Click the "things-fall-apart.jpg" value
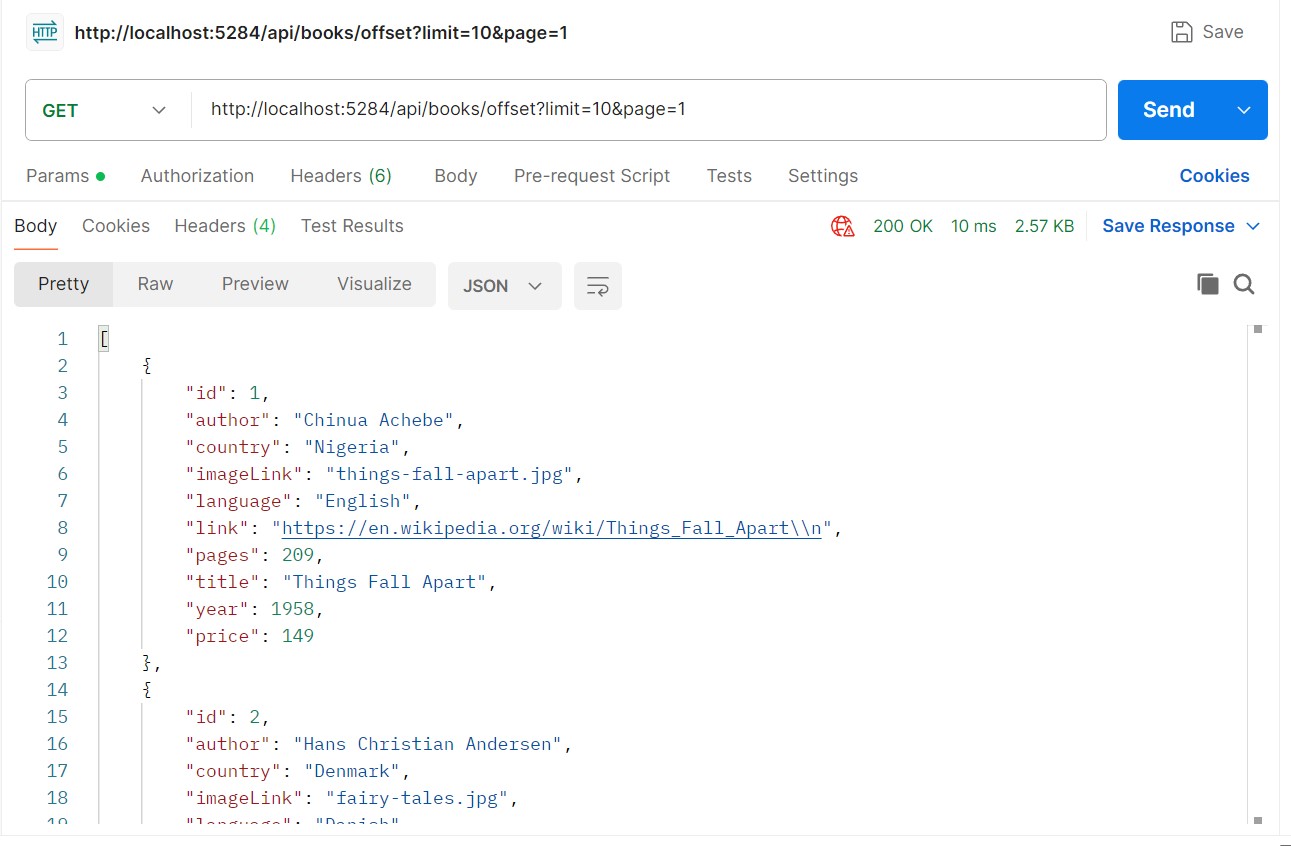Image resolution: width=1291 pixels, height=846 pixels. point(449,474)
